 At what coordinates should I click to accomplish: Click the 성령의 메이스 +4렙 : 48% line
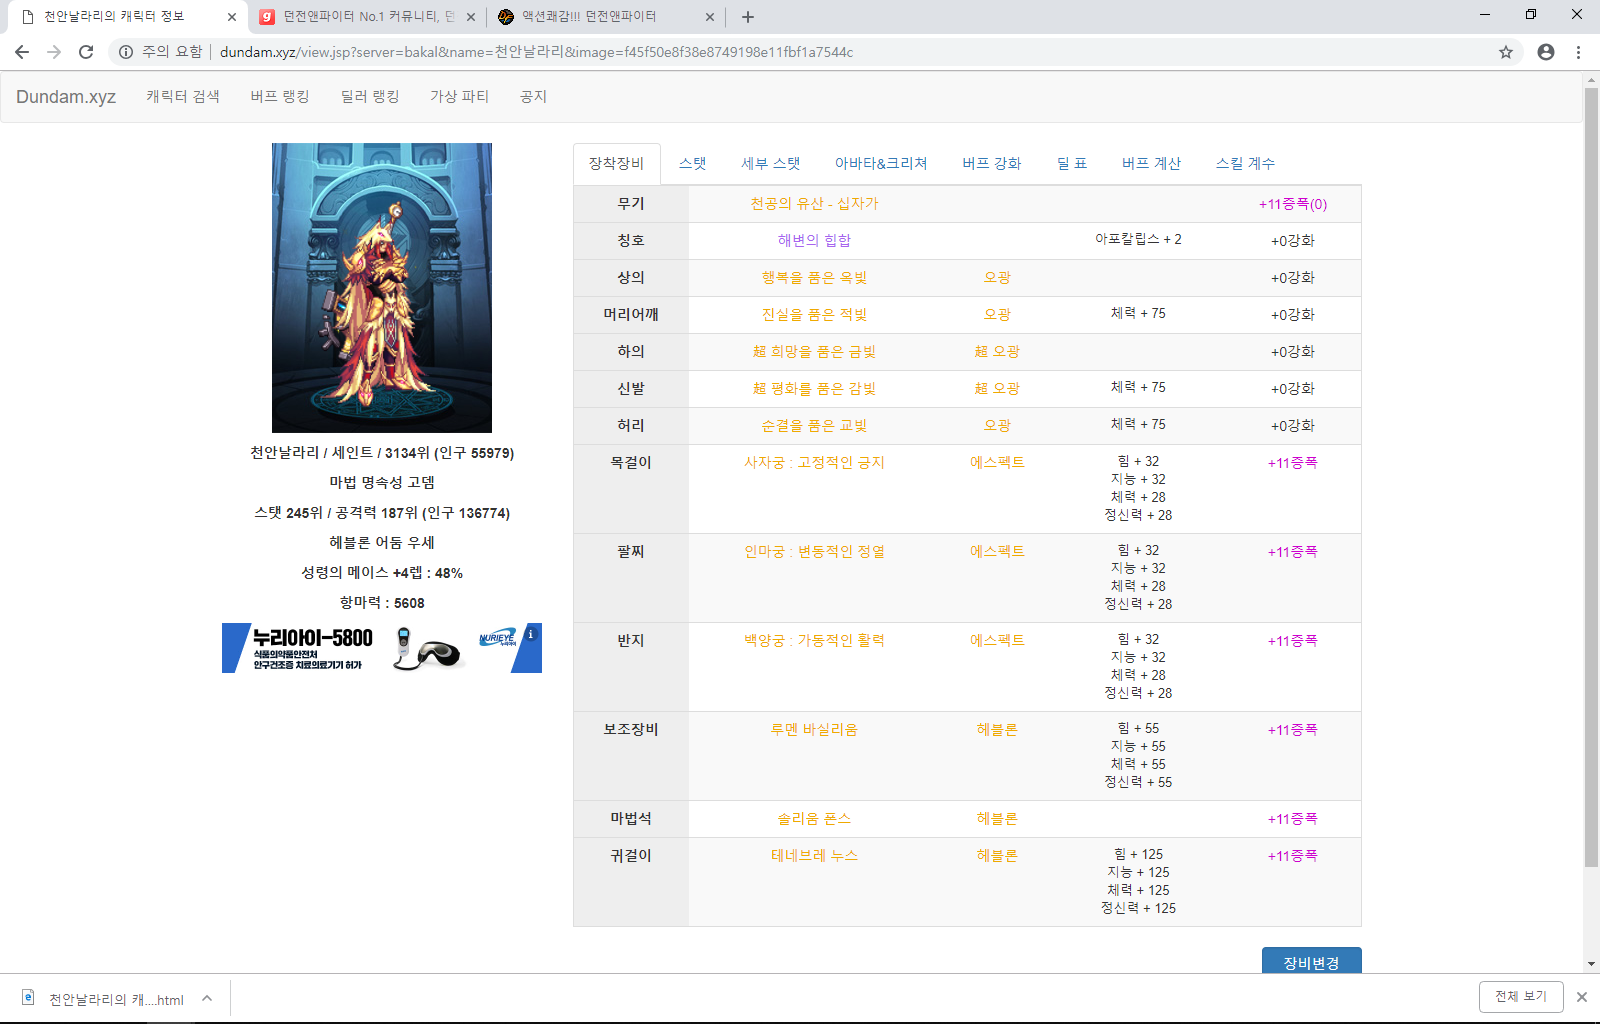[382, 573]
